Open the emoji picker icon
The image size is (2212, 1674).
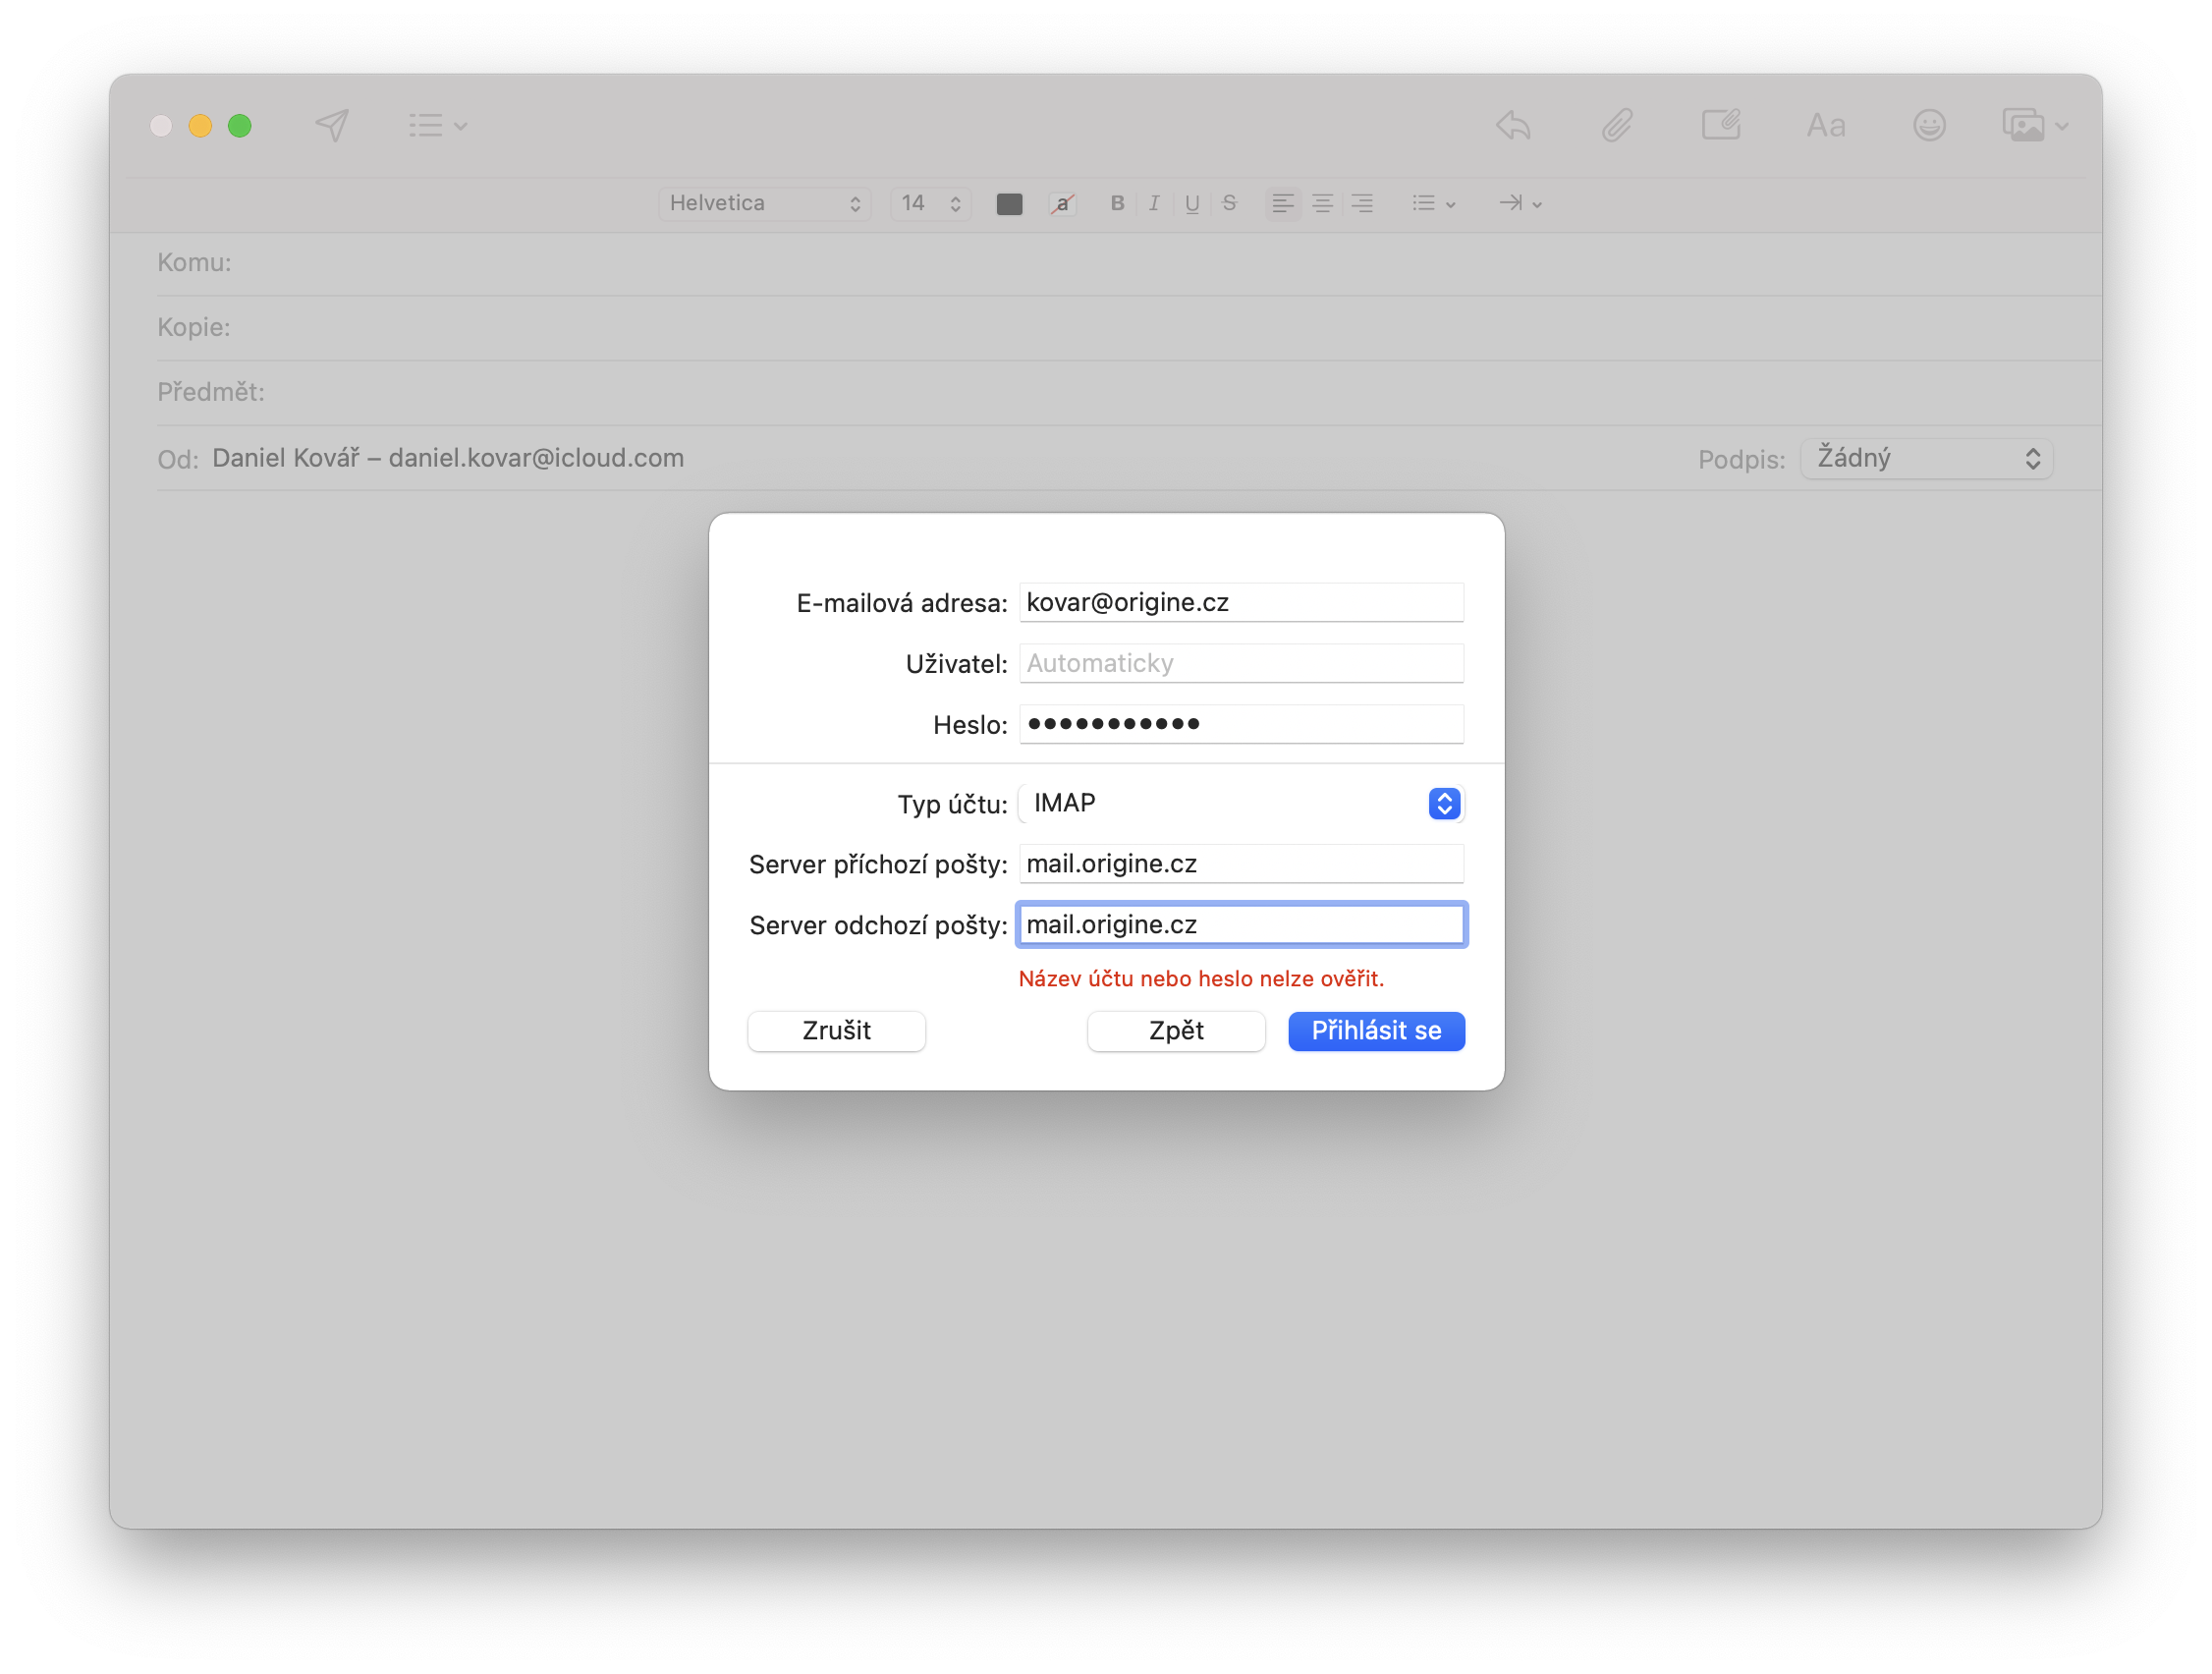1929,124
